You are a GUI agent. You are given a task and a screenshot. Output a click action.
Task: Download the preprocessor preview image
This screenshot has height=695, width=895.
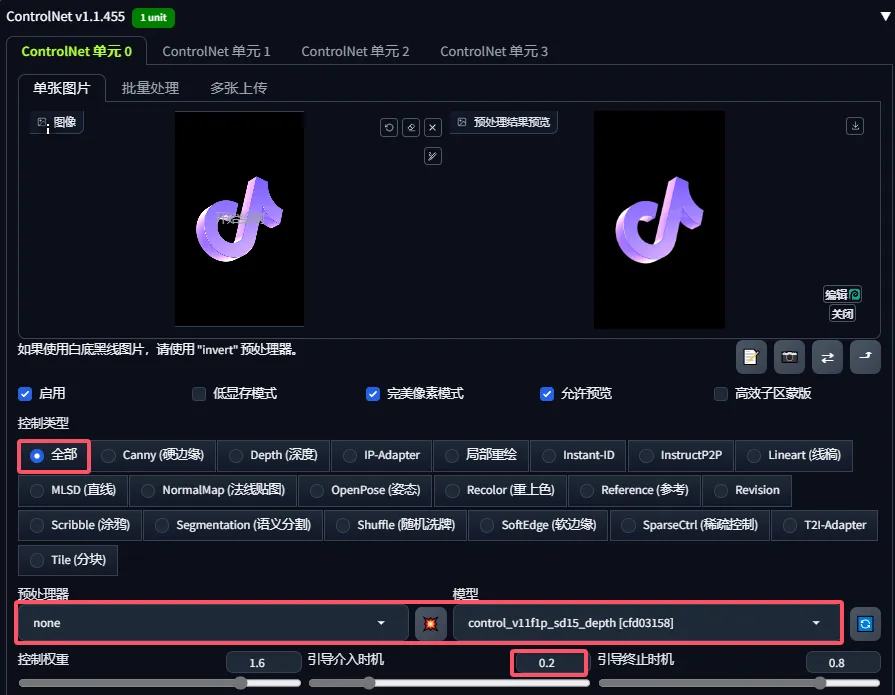click(854, 126)
